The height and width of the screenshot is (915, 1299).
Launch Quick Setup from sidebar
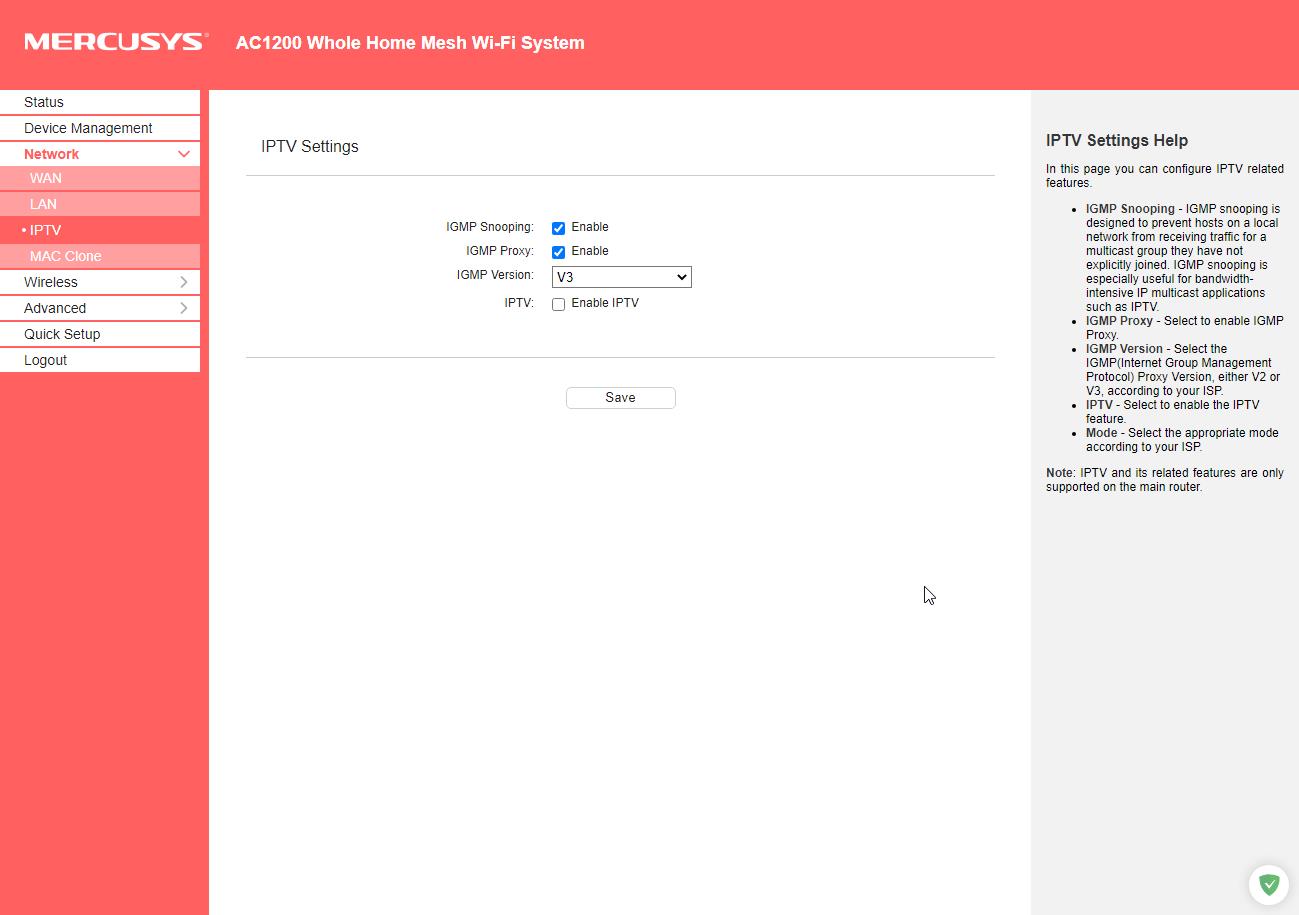[62, 334]
